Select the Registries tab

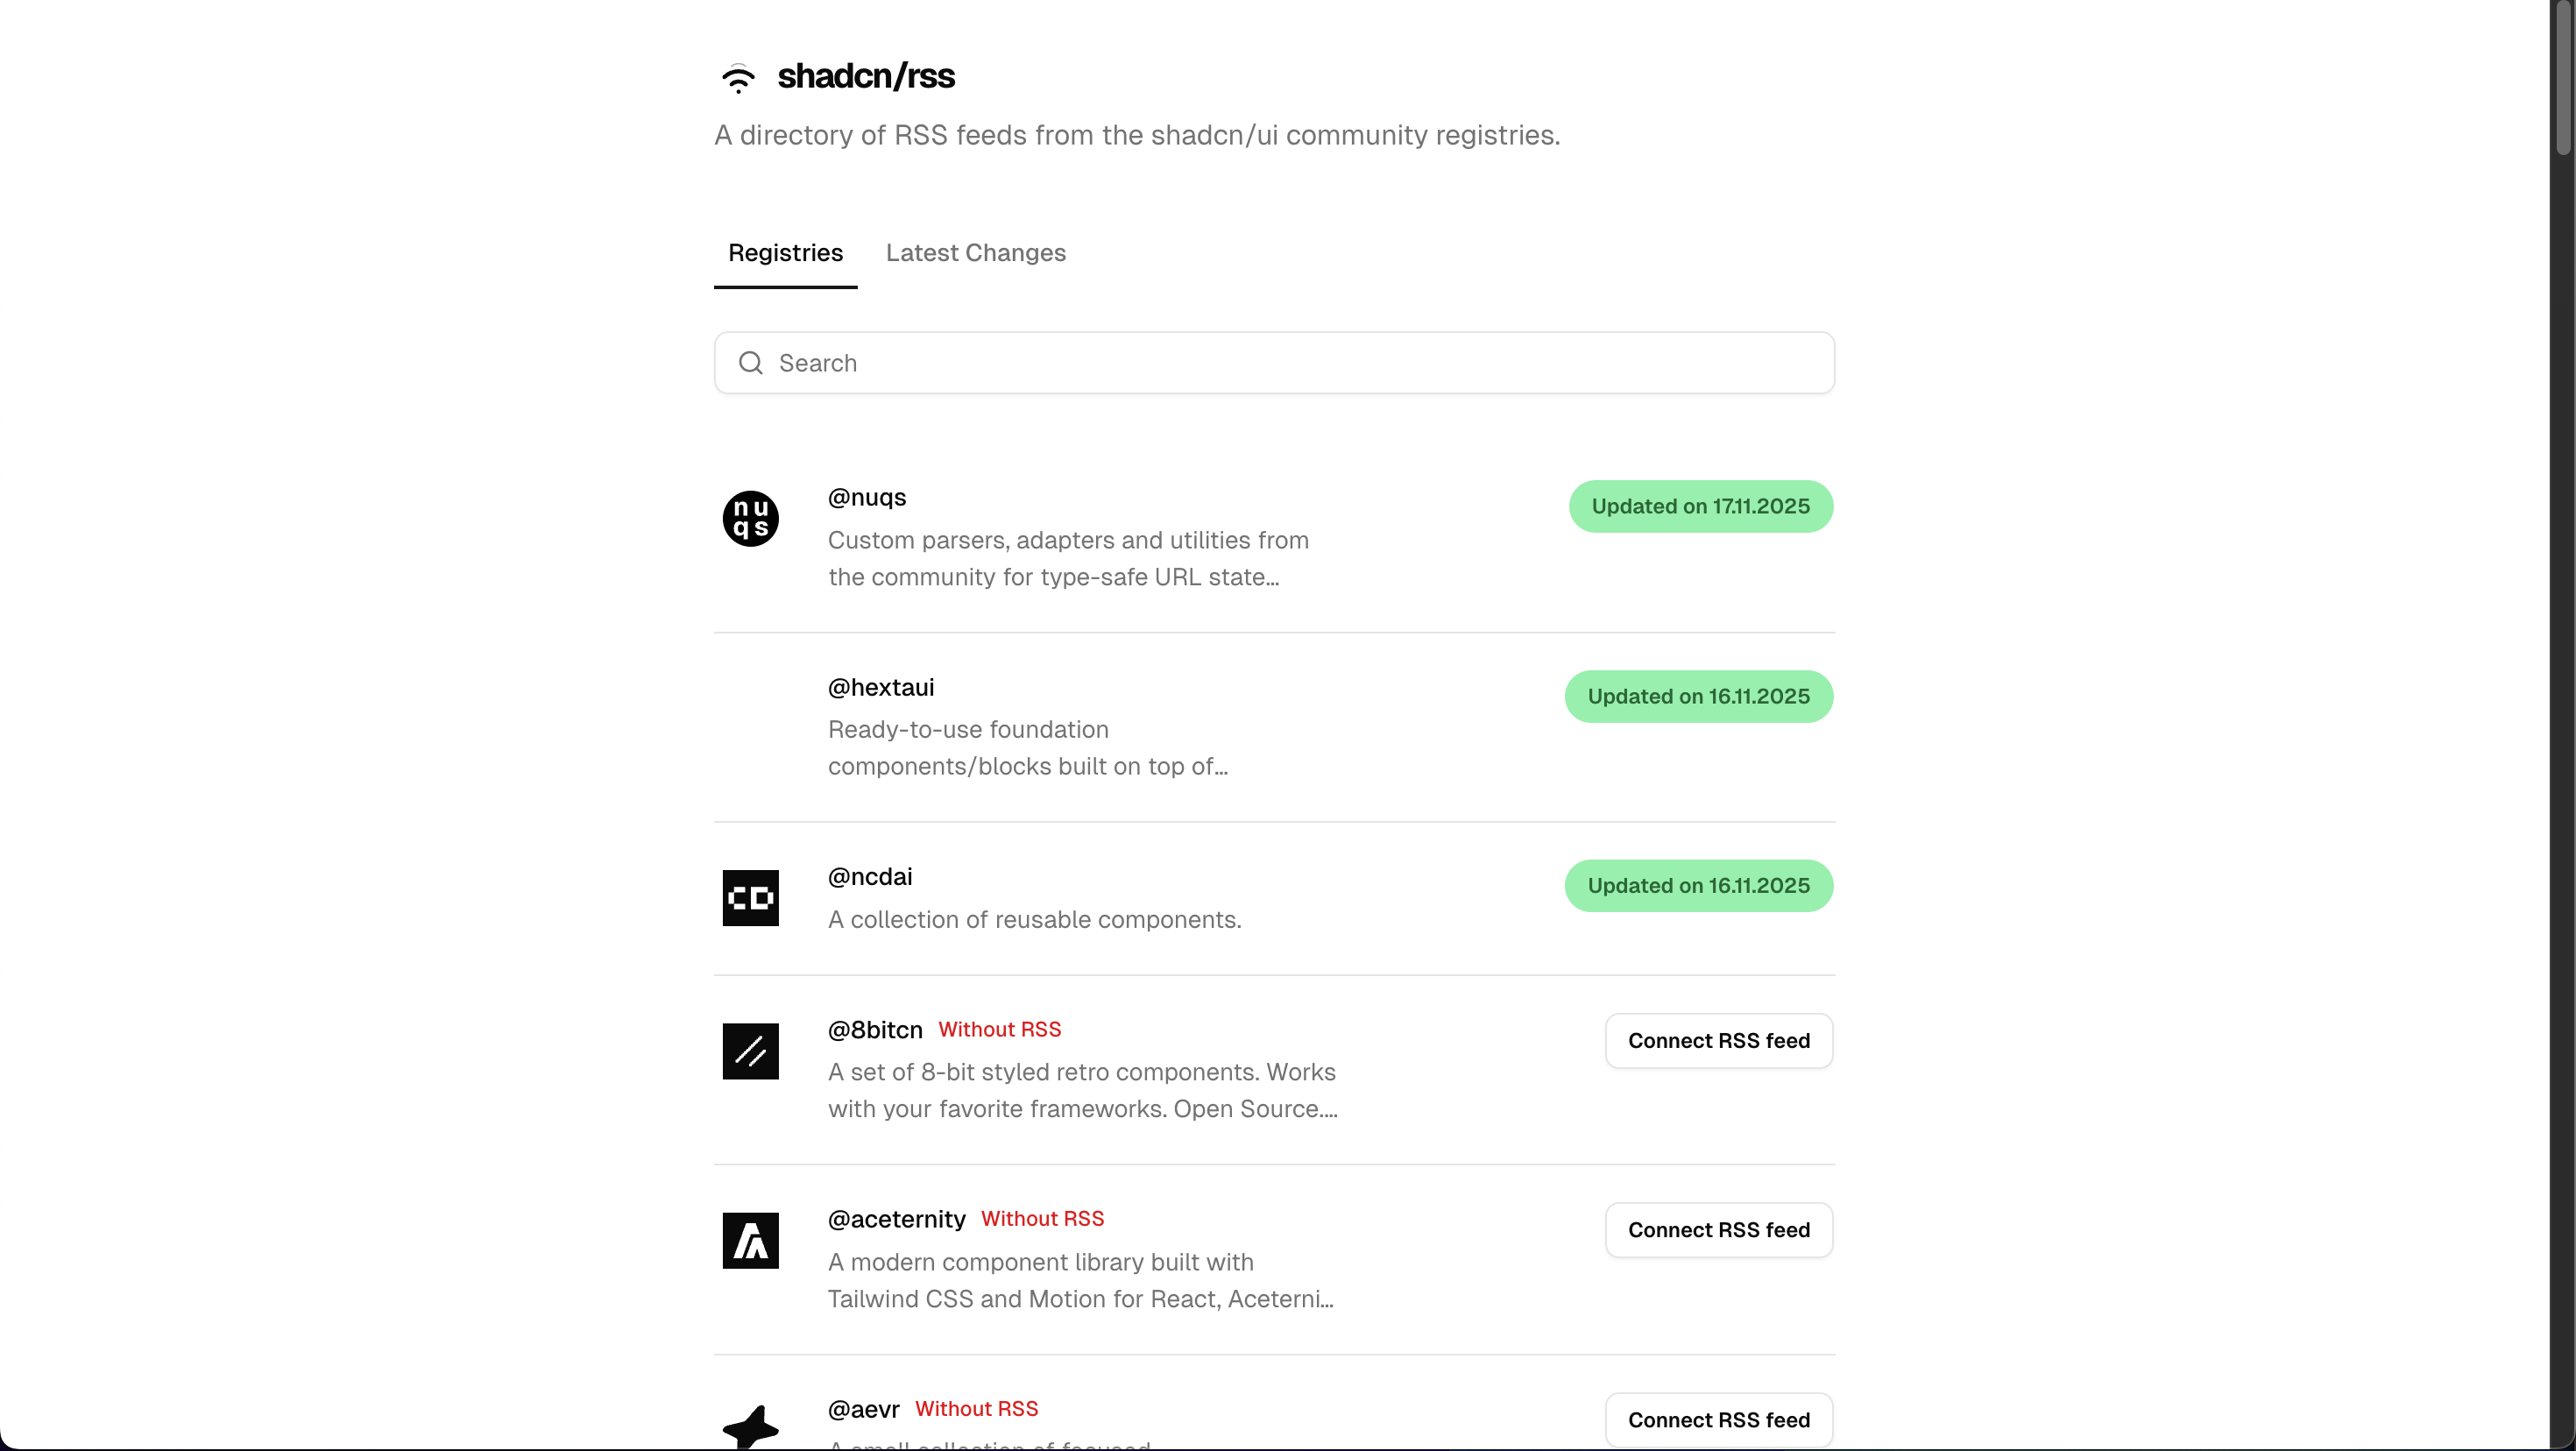coord(785,253)
